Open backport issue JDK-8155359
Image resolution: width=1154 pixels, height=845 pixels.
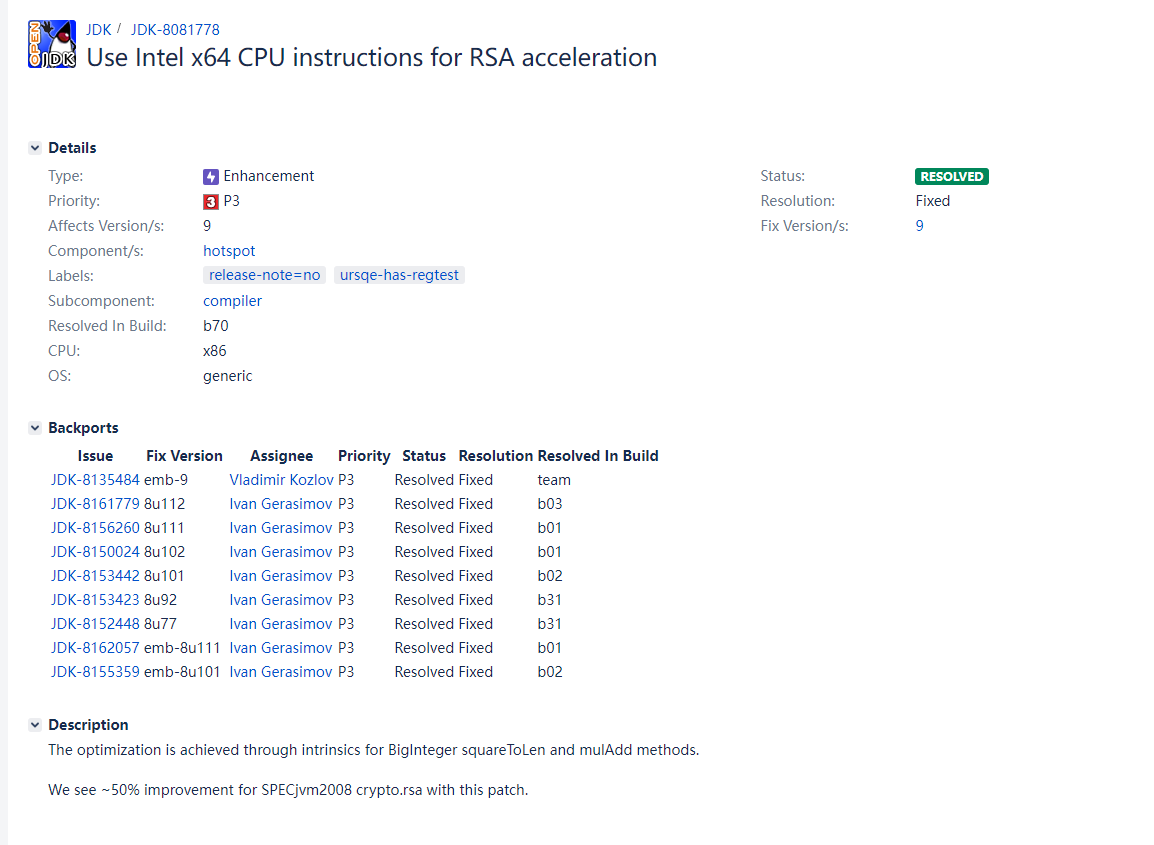click(95, 672)
